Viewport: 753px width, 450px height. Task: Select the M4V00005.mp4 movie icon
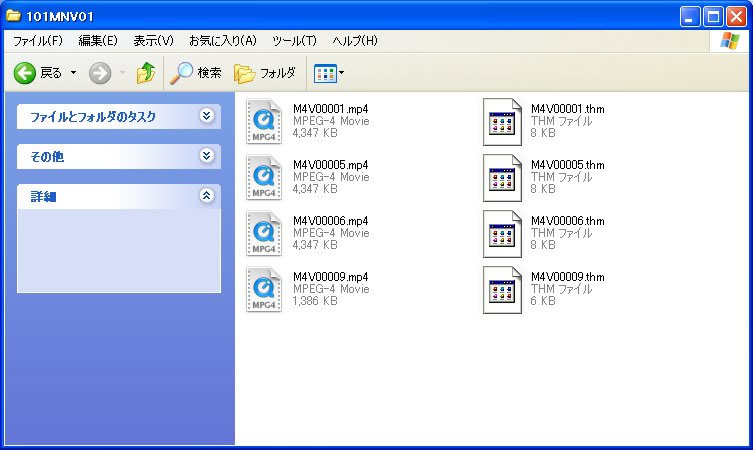click(264, 177)
